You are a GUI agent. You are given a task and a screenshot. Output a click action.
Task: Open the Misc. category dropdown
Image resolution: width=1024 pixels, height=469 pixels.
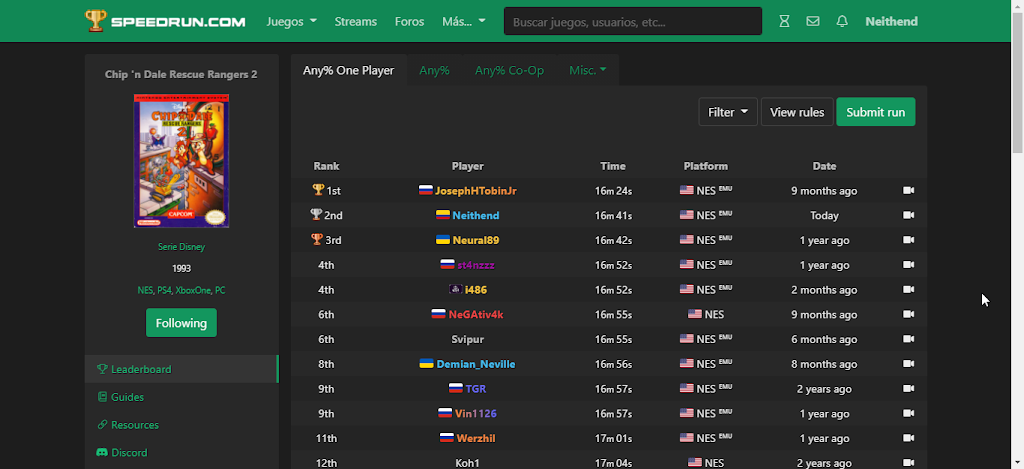(588, 70)
